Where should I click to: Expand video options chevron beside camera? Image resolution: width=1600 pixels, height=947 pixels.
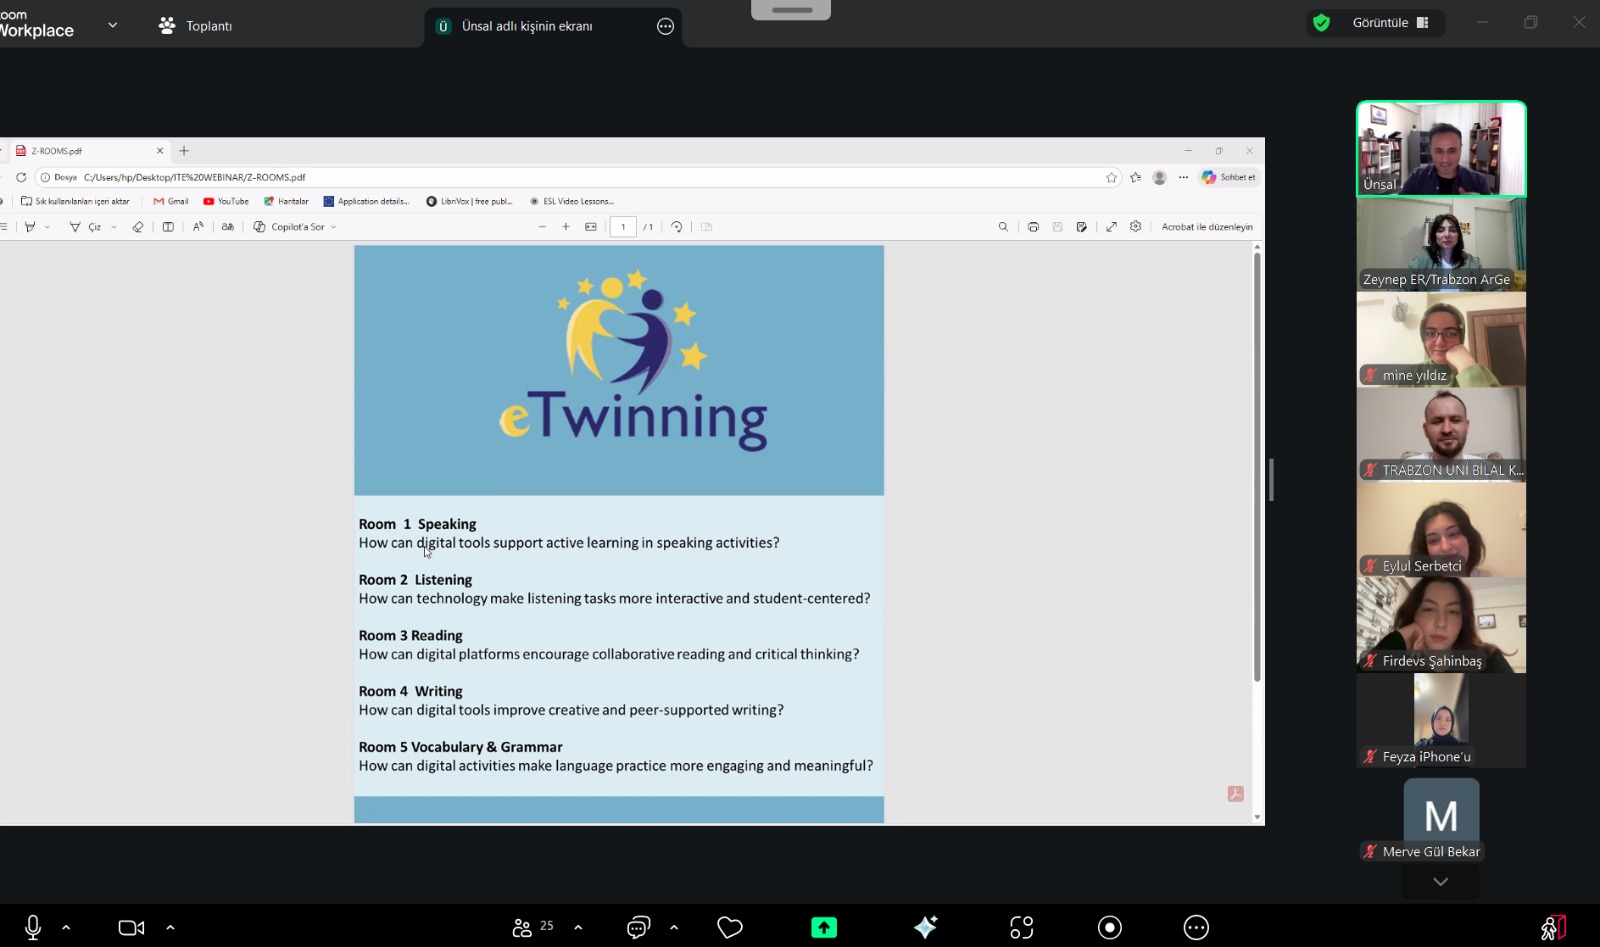click(x=170, y=928)
